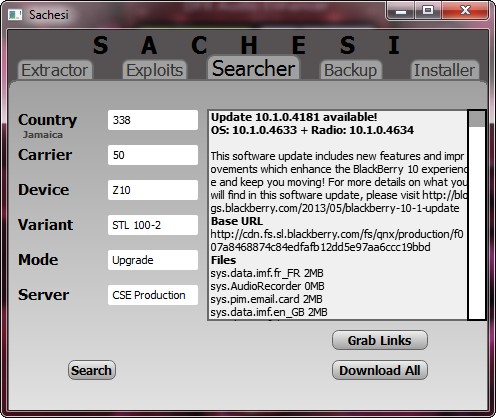Click the 'Update 10.1.0.4181 available!' text
The height and width of the screenshot is (418, 496).
tap(294, 117)
